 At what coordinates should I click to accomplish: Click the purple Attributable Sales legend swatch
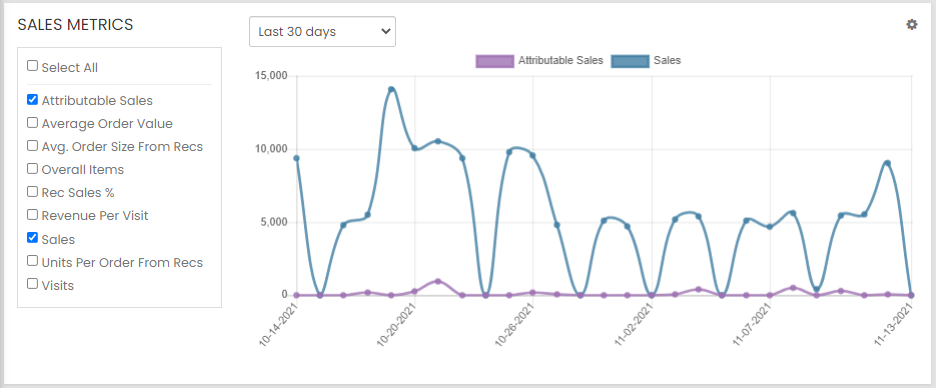pyautogui.click(x=495, y=61)
